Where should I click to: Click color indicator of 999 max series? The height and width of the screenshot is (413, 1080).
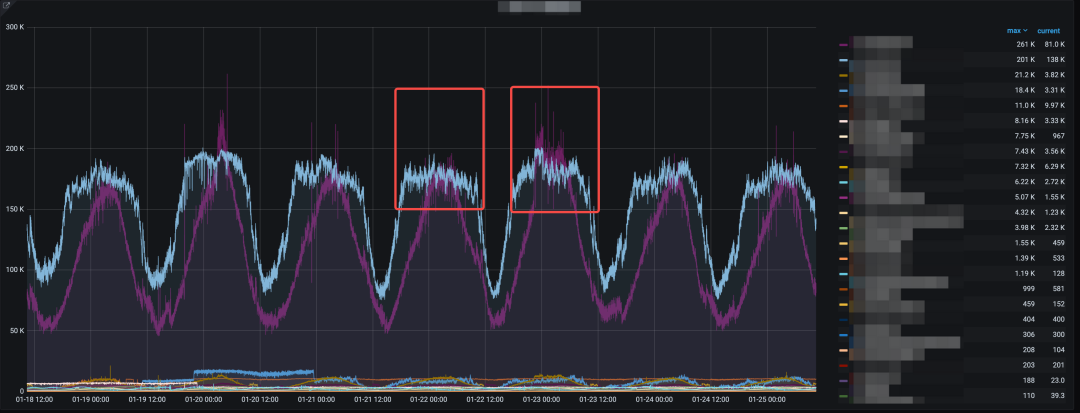845,289
